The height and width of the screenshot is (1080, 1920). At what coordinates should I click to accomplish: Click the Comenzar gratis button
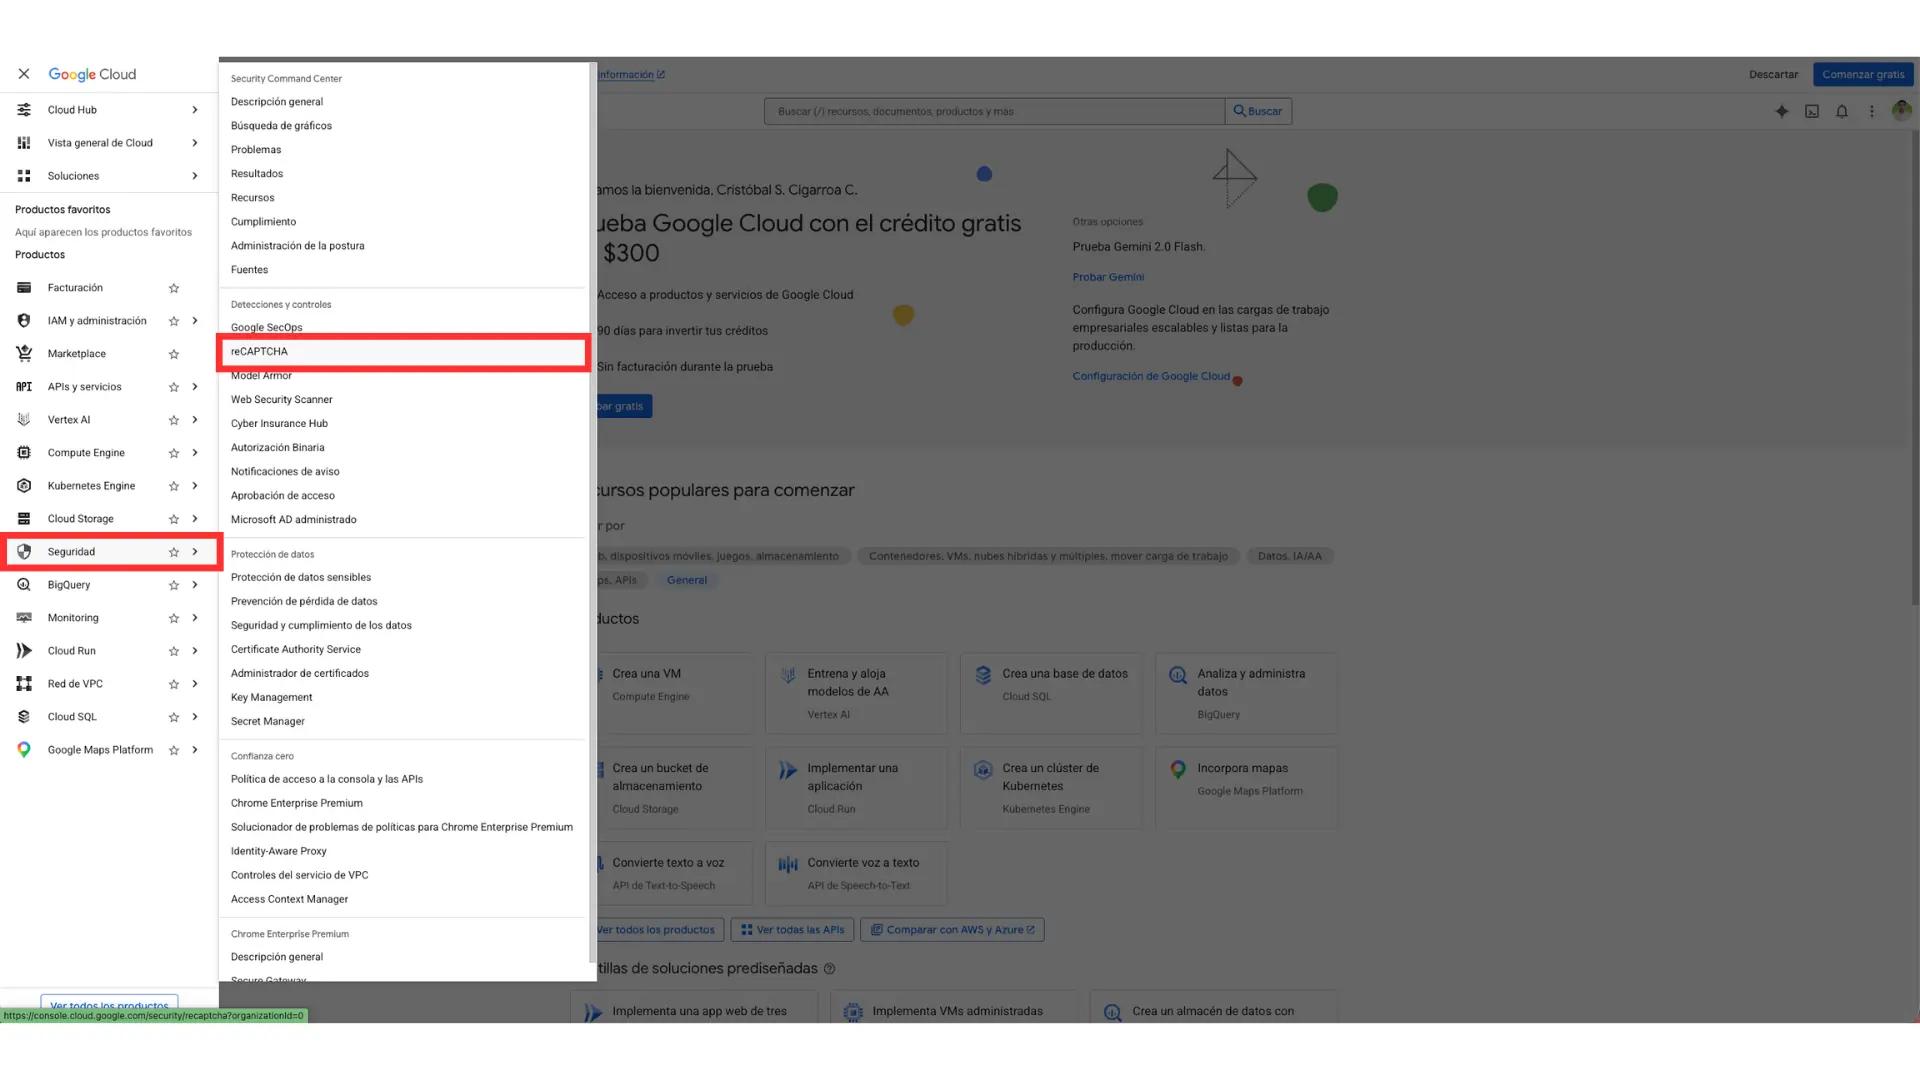(1862, 74)
